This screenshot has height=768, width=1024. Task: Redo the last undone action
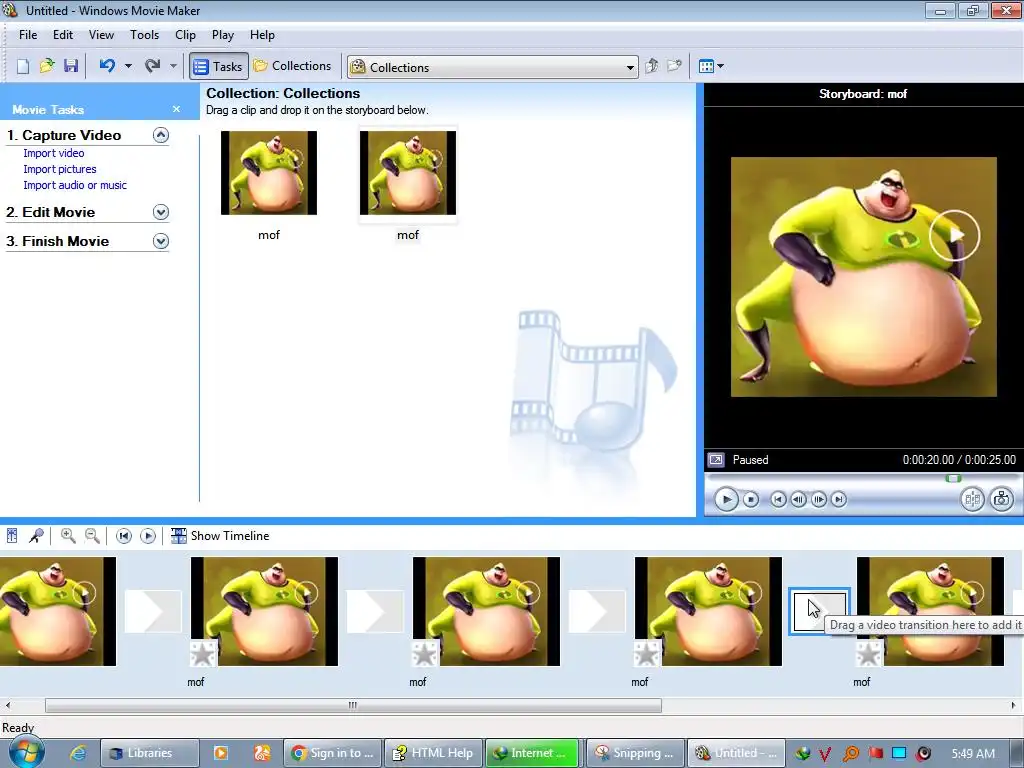coord(153,65)
